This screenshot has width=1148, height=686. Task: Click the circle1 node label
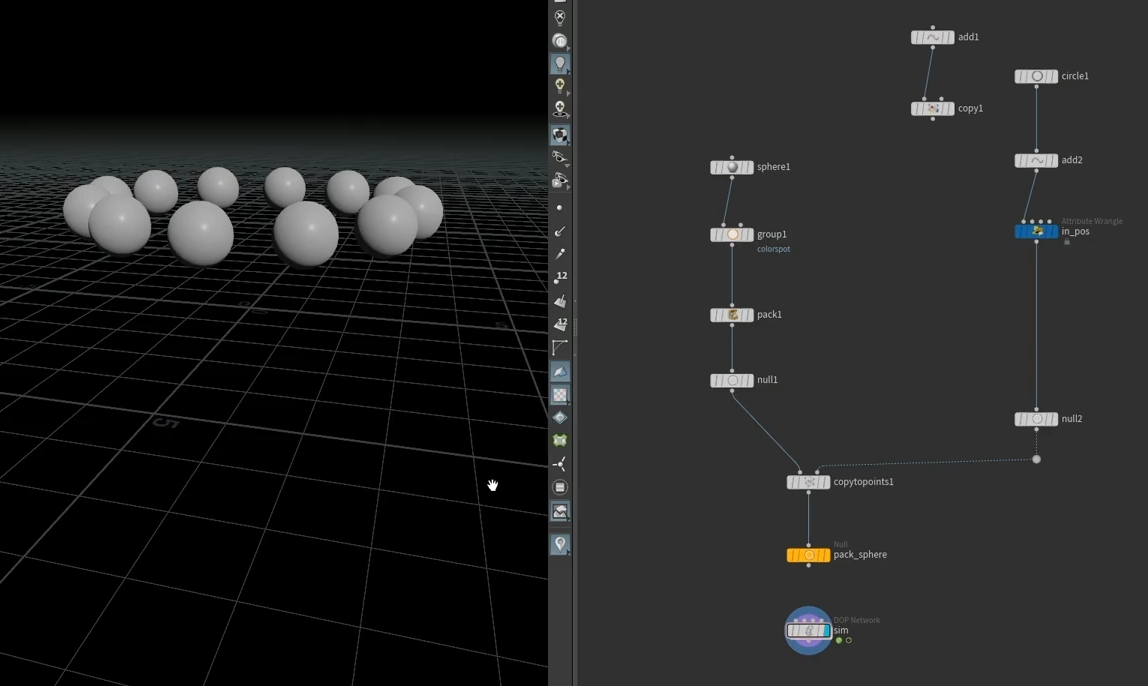pyautogui.click(x=1075, y=76)
